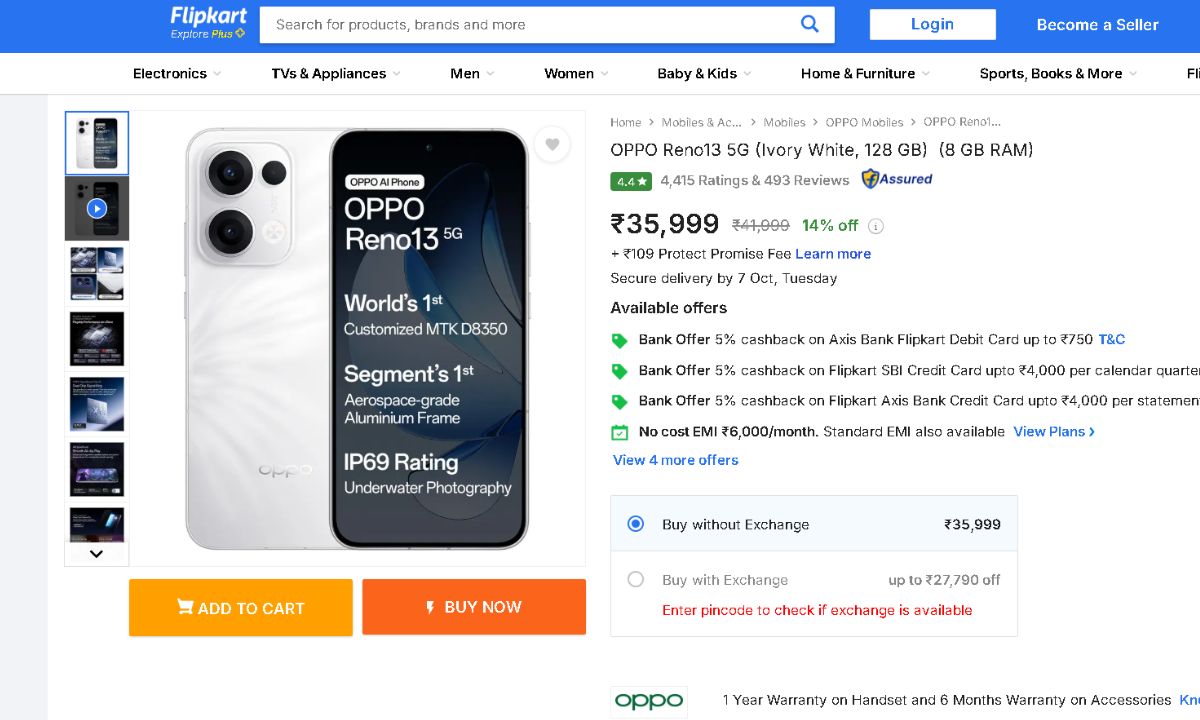Viewport: 1200px width, 720px height.
Task: Click the BUY NOW button
Action: pyautogui.click(x=474, y=607)
